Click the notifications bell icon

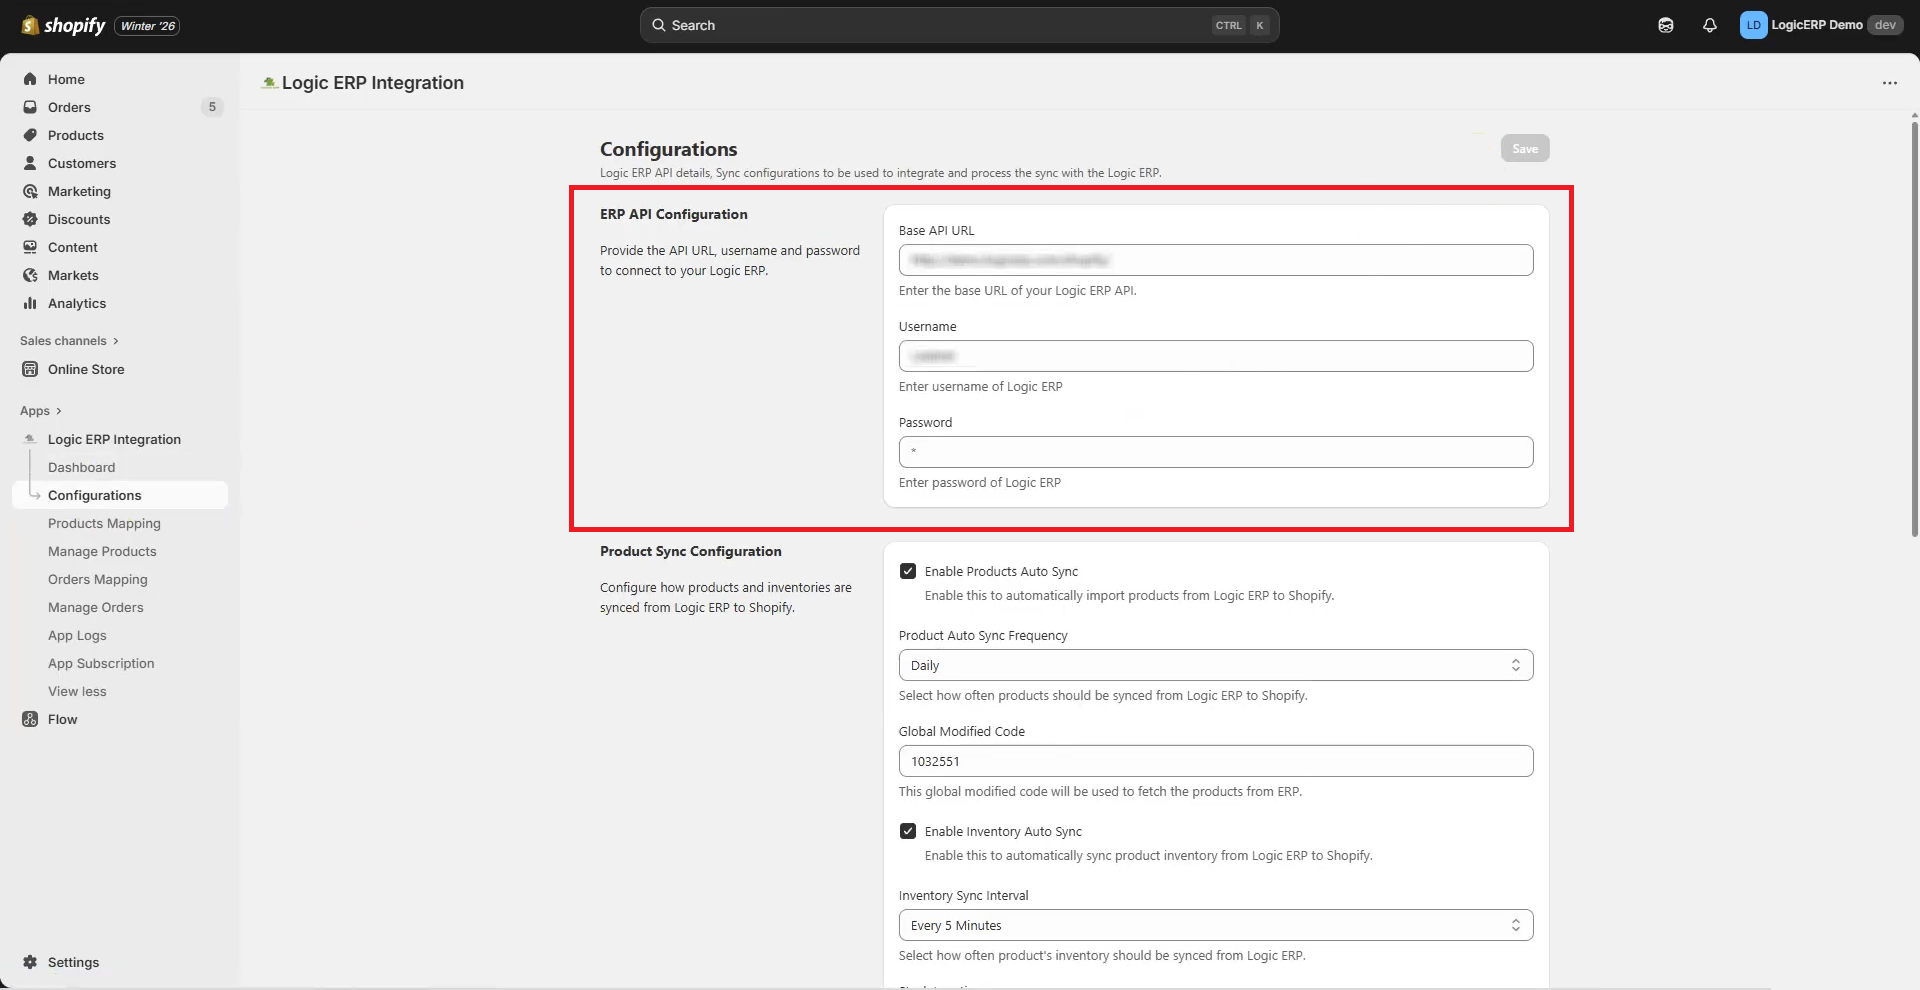click(x=1709, y=25)
